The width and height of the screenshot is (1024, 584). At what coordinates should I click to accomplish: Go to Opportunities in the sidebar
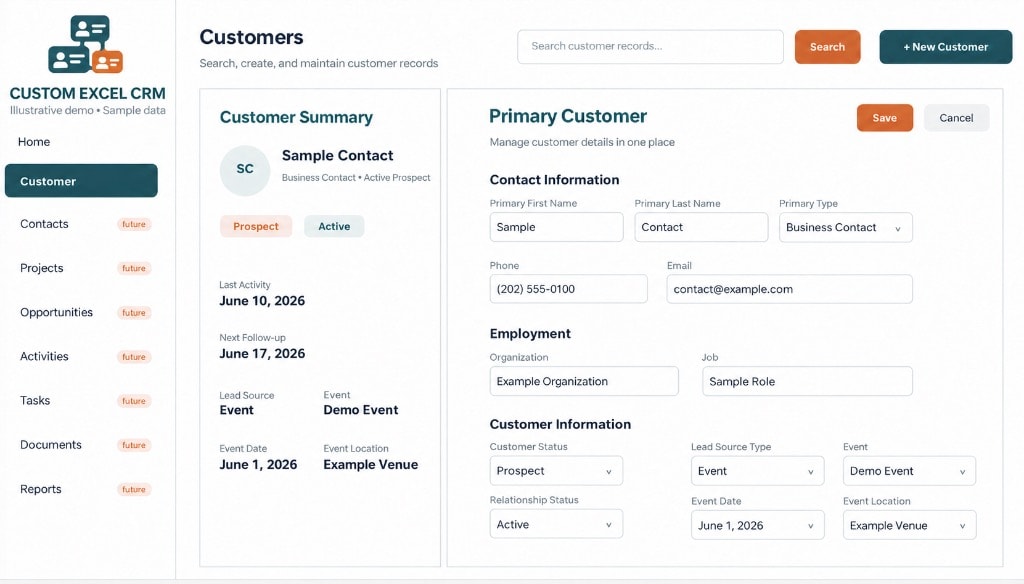(x=57, y=312)
